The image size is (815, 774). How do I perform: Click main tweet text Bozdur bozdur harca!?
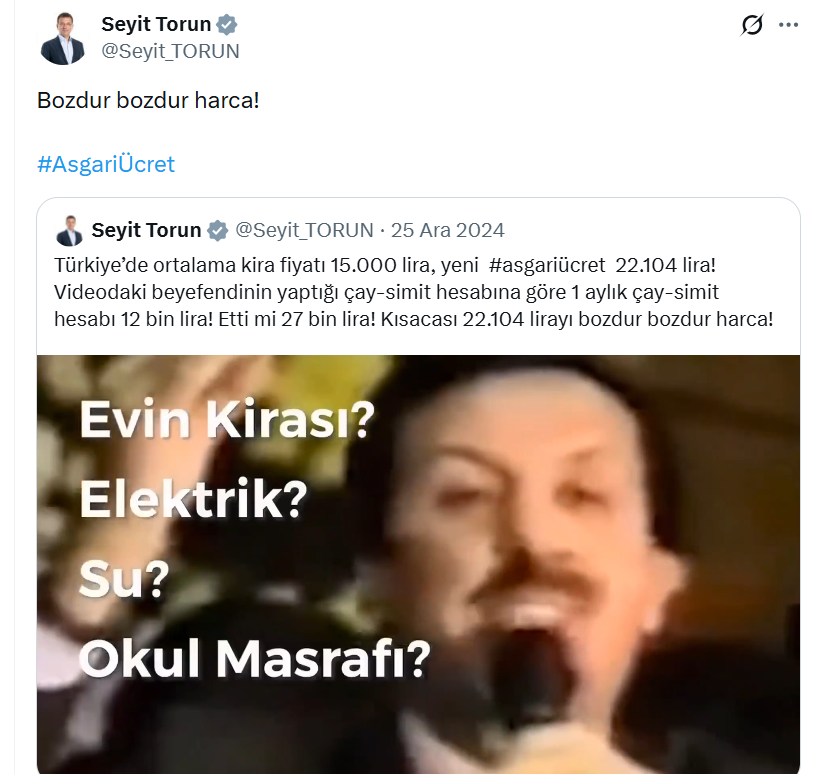click(x=148, y=100)
